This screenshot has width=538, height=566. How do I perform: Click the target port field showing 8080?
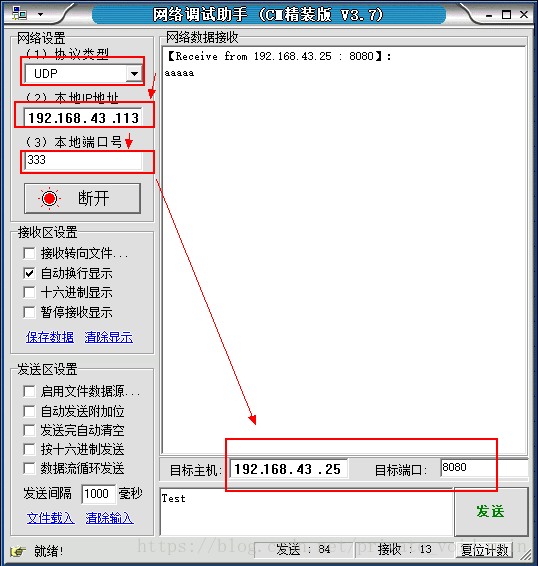pyautogui.click(x=484, y=468)
